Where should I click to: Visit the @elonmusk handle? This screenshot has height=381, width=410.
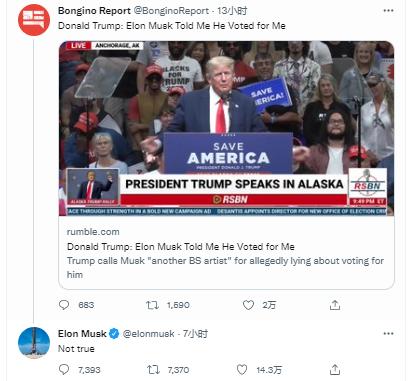149,333
